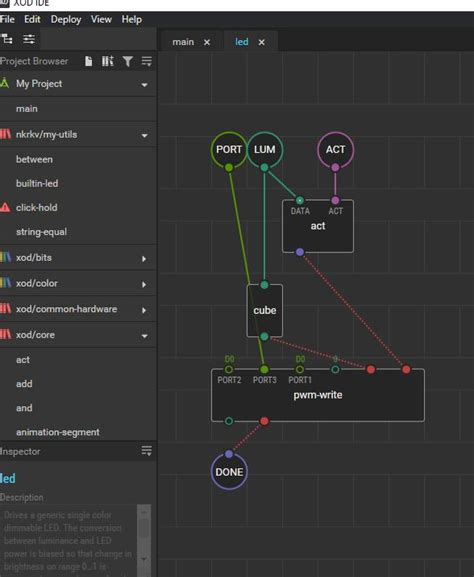Open the Help menu

coord(131,19)
